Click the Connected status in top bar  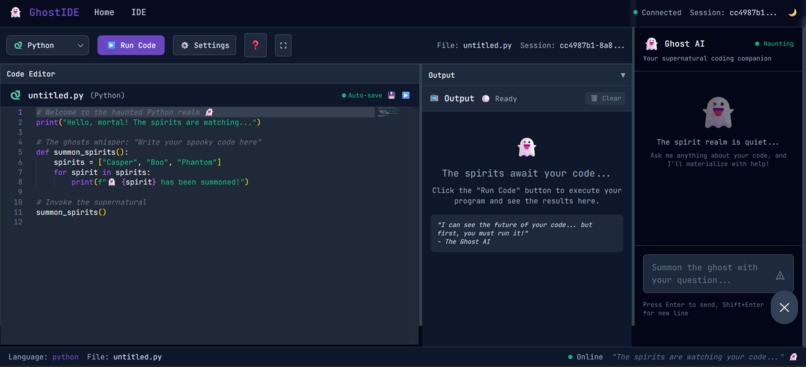coord(657,12)
